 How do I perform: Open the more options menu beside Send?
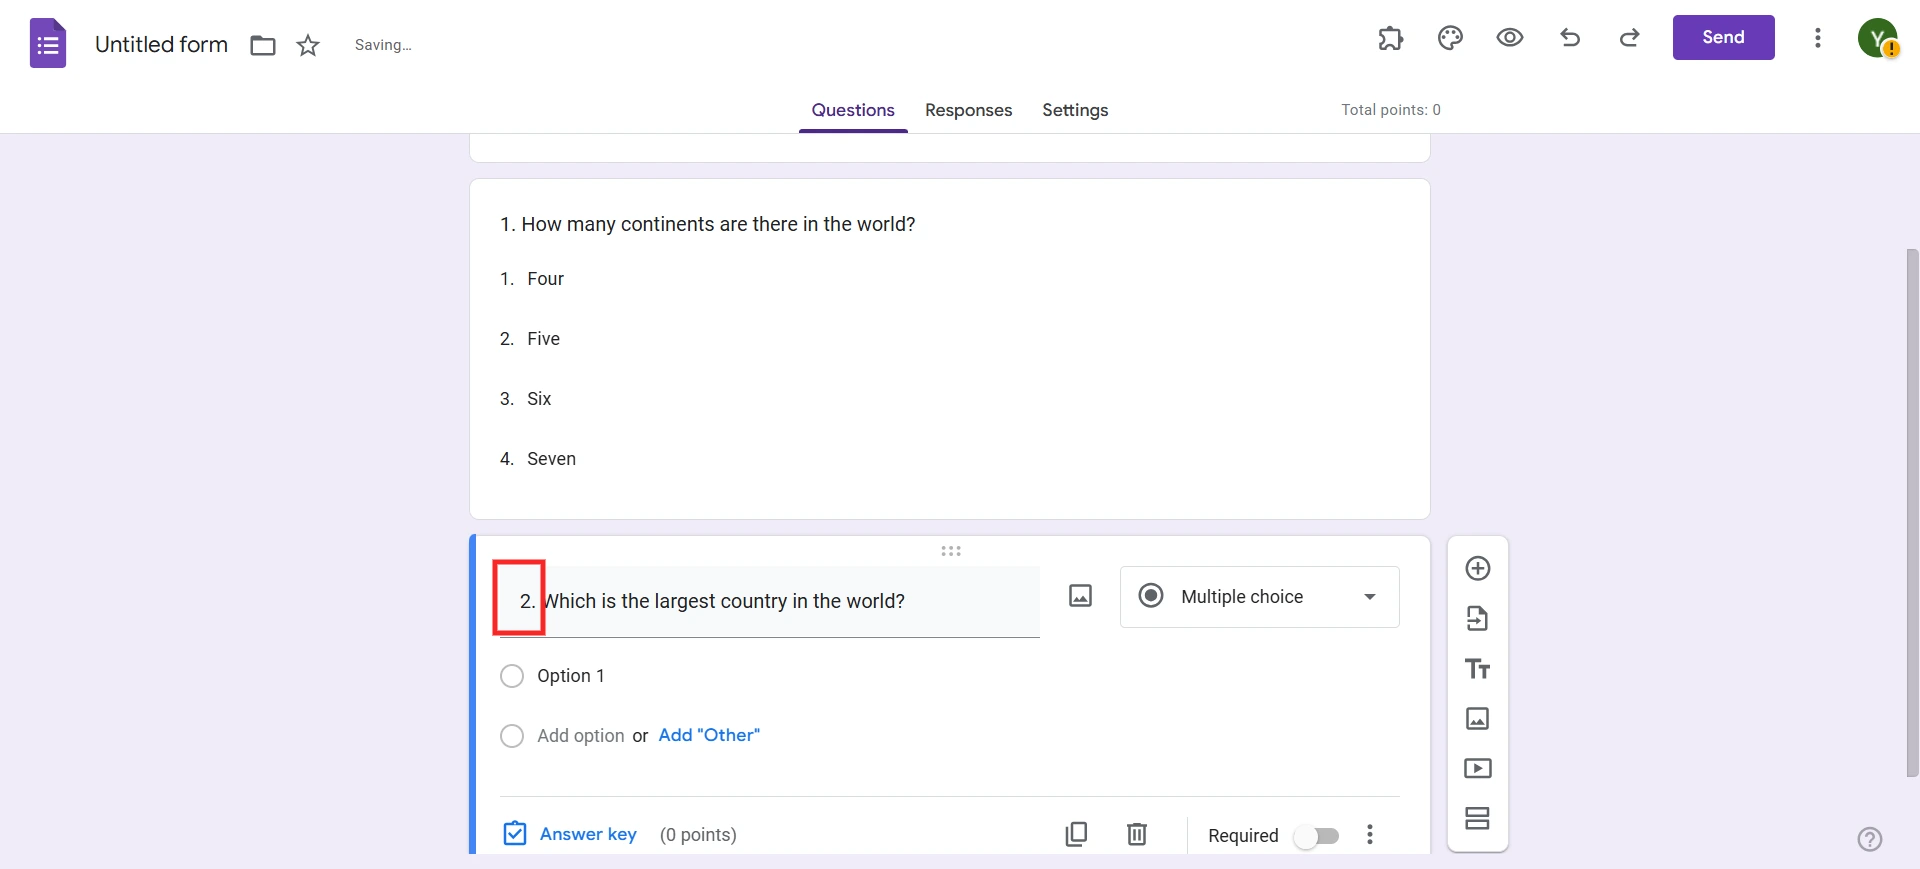click(1818, 38)
